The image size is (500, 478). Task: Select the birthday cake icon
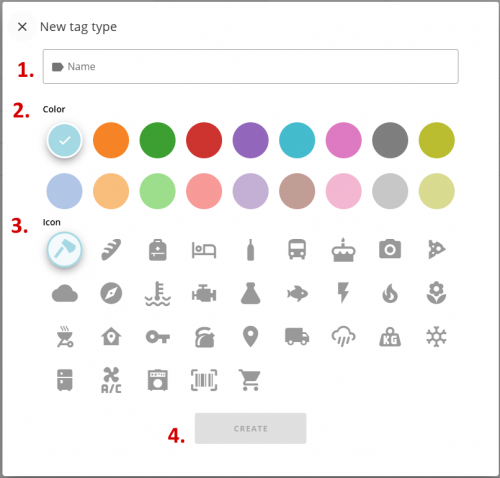343,250
